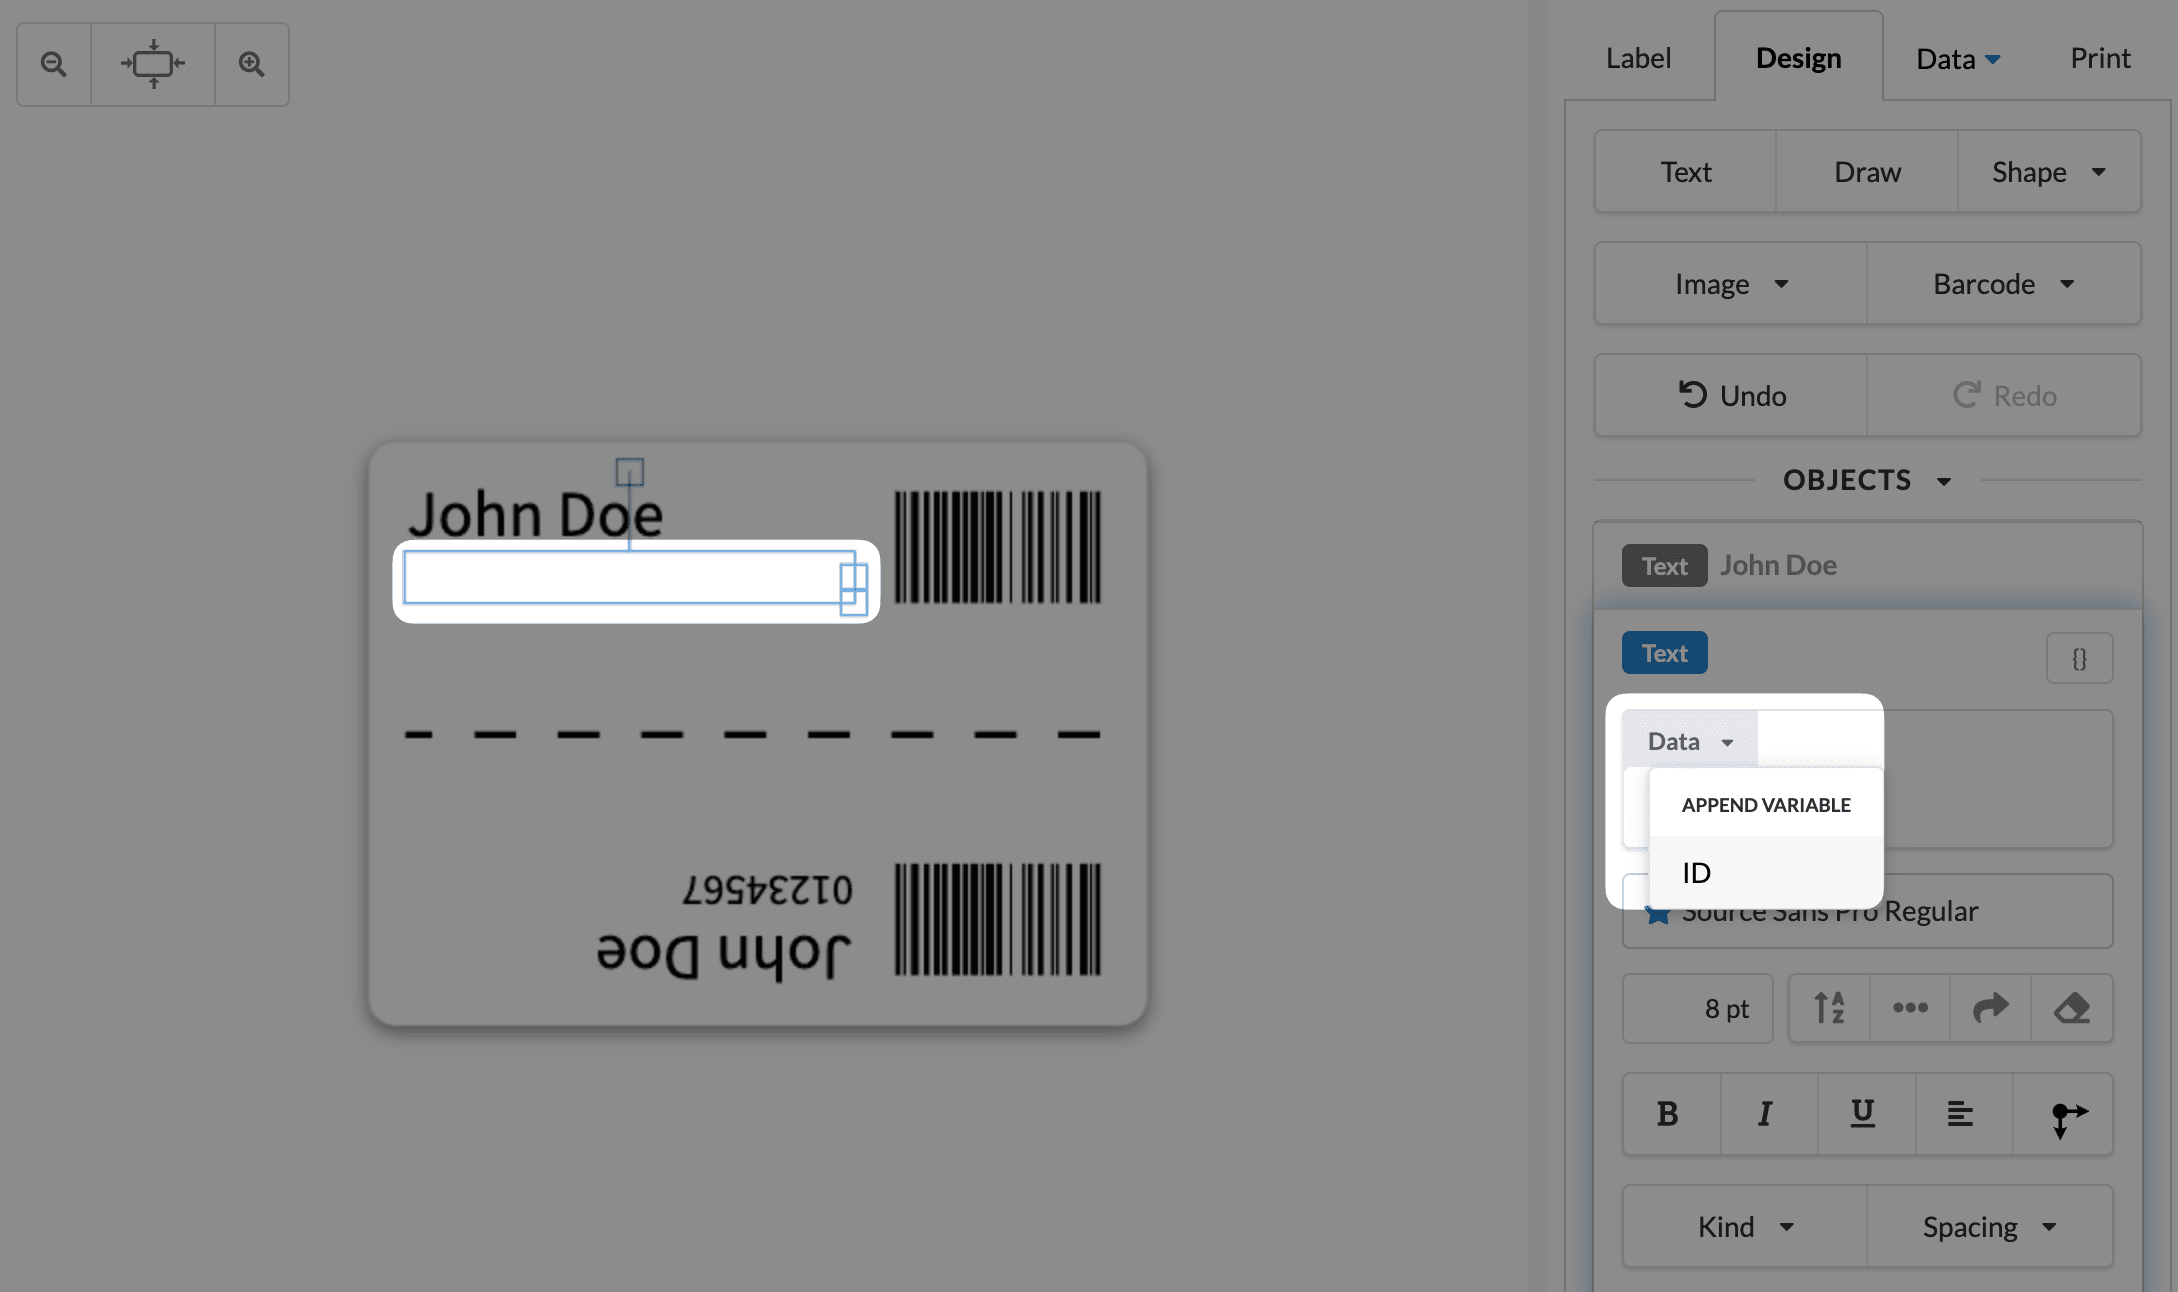The image size is (2178, 1292).
Task: Toggle italic formatting
Action: (x=1765, y=1114)
